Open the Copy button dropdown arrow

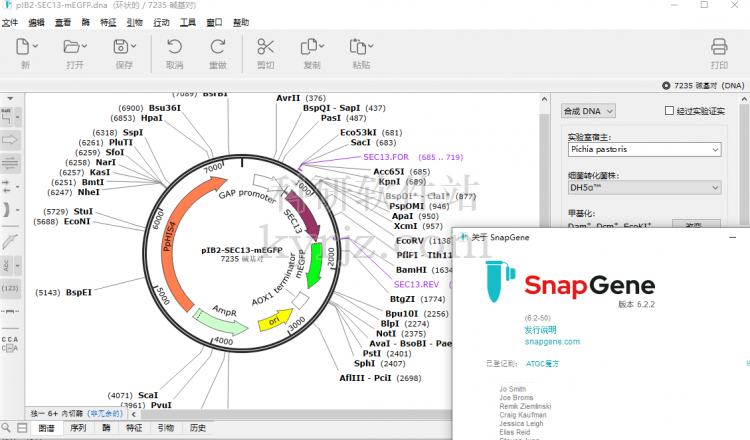pos(321,46)
